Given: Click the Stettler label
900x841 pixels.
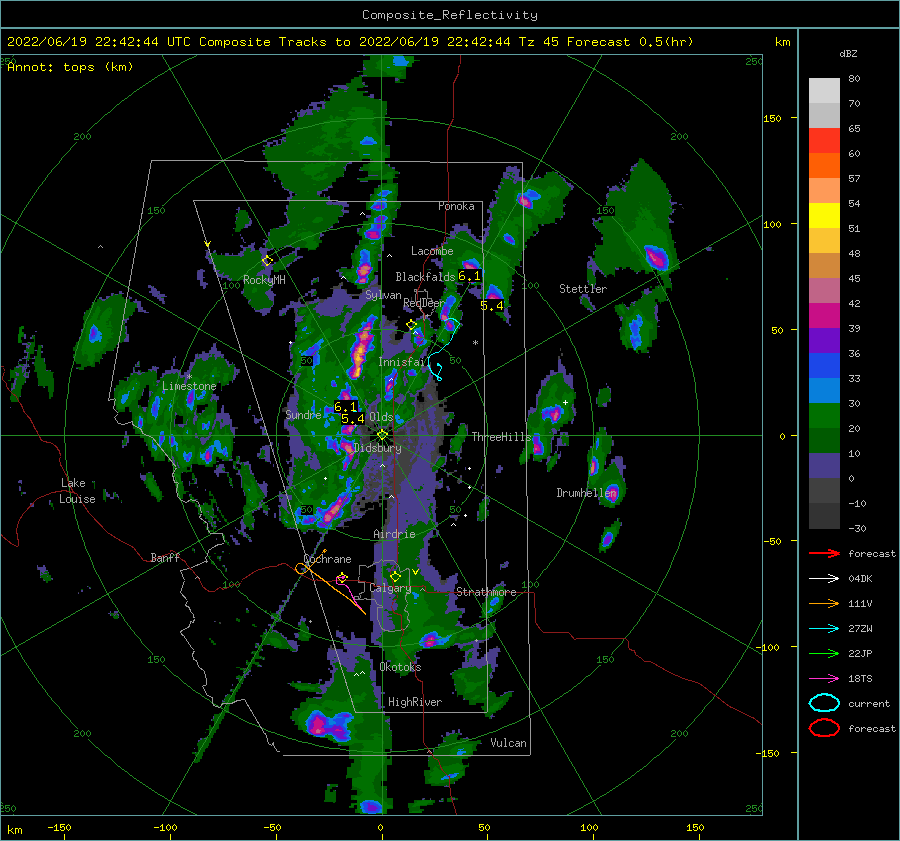Looking at the screenshot, I should click(583, 289).
